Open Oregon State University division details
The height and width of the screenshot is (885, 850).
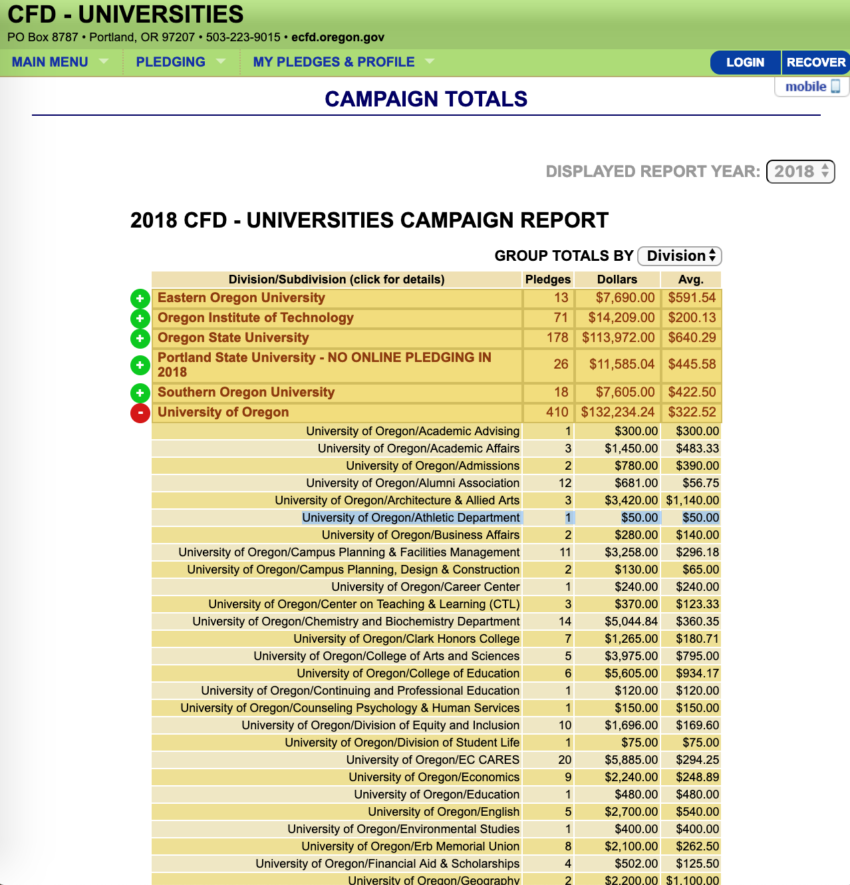click(233, 338)
